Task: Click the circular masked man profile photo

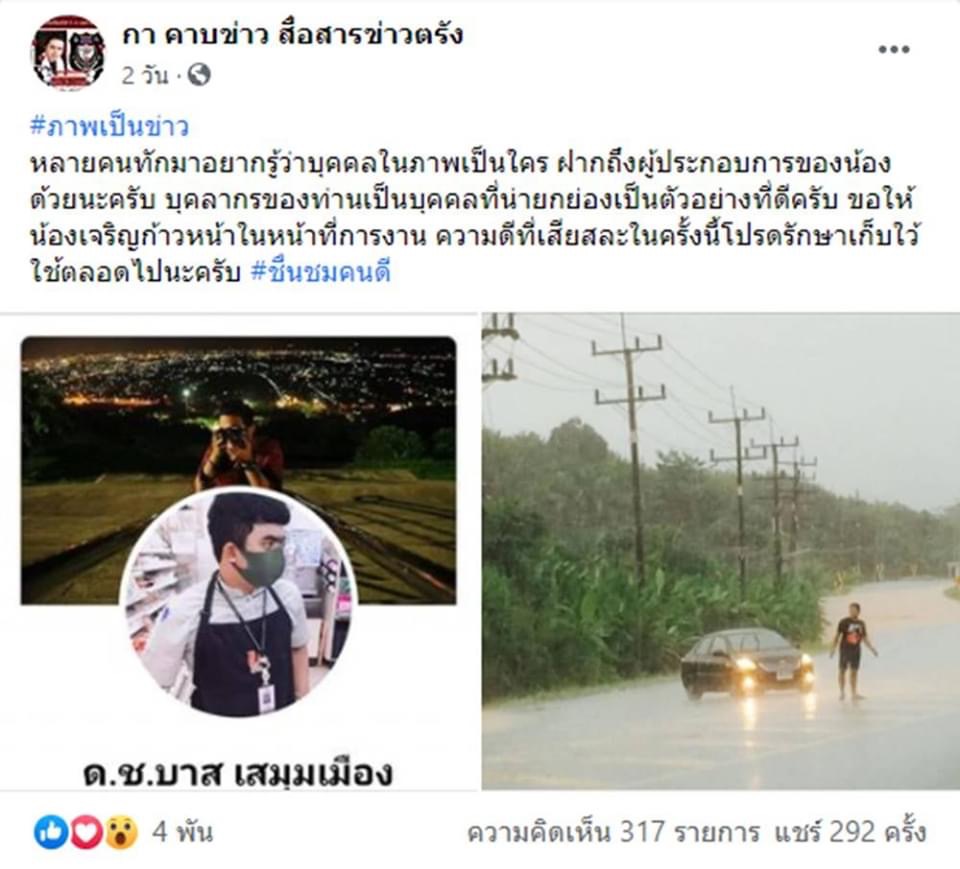Action: 239,603
